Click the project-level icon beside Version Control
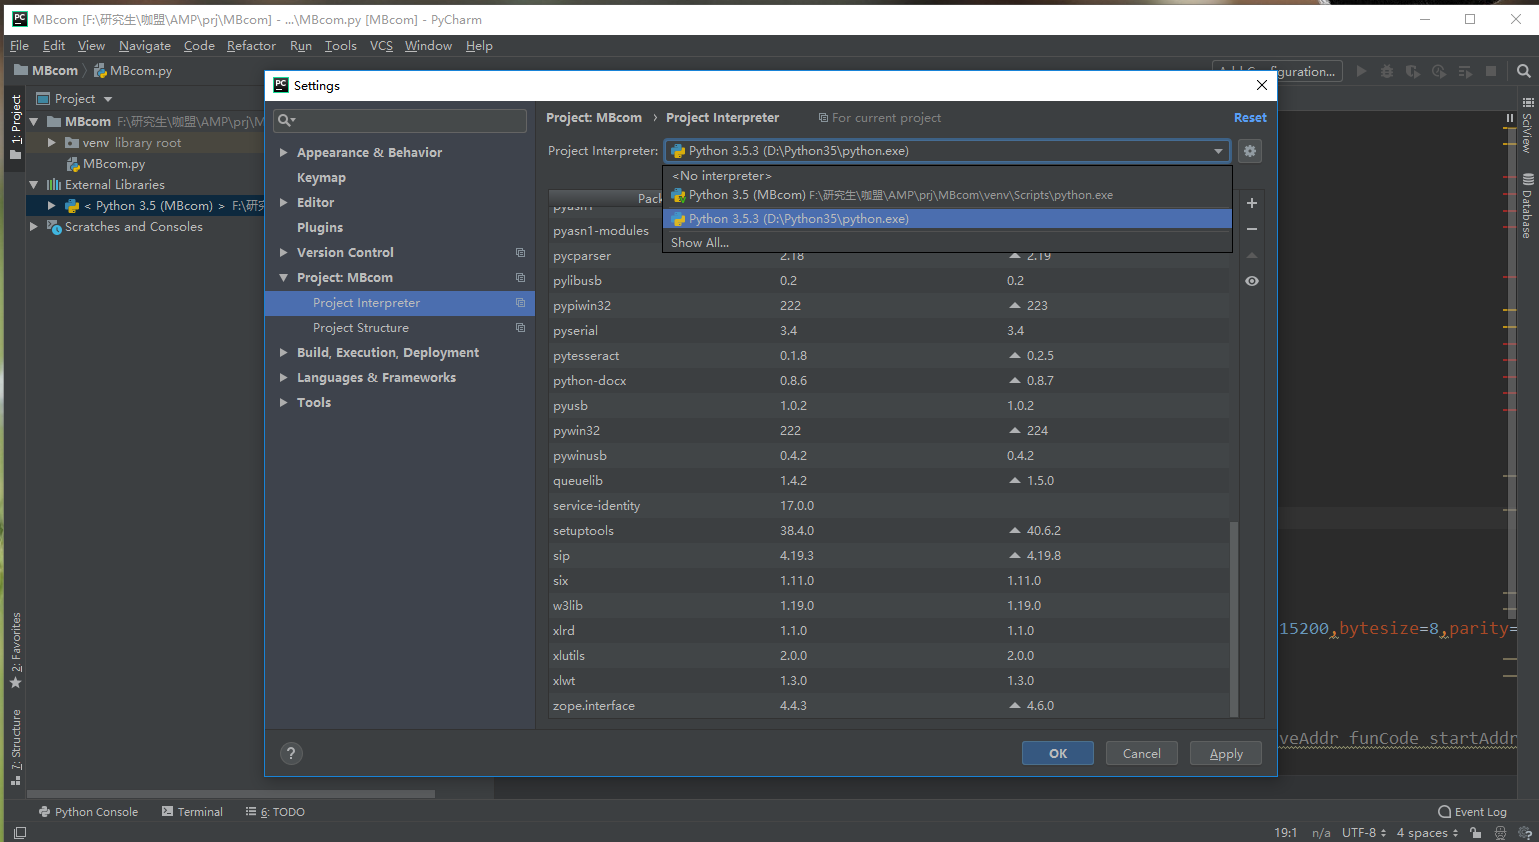 520,252
